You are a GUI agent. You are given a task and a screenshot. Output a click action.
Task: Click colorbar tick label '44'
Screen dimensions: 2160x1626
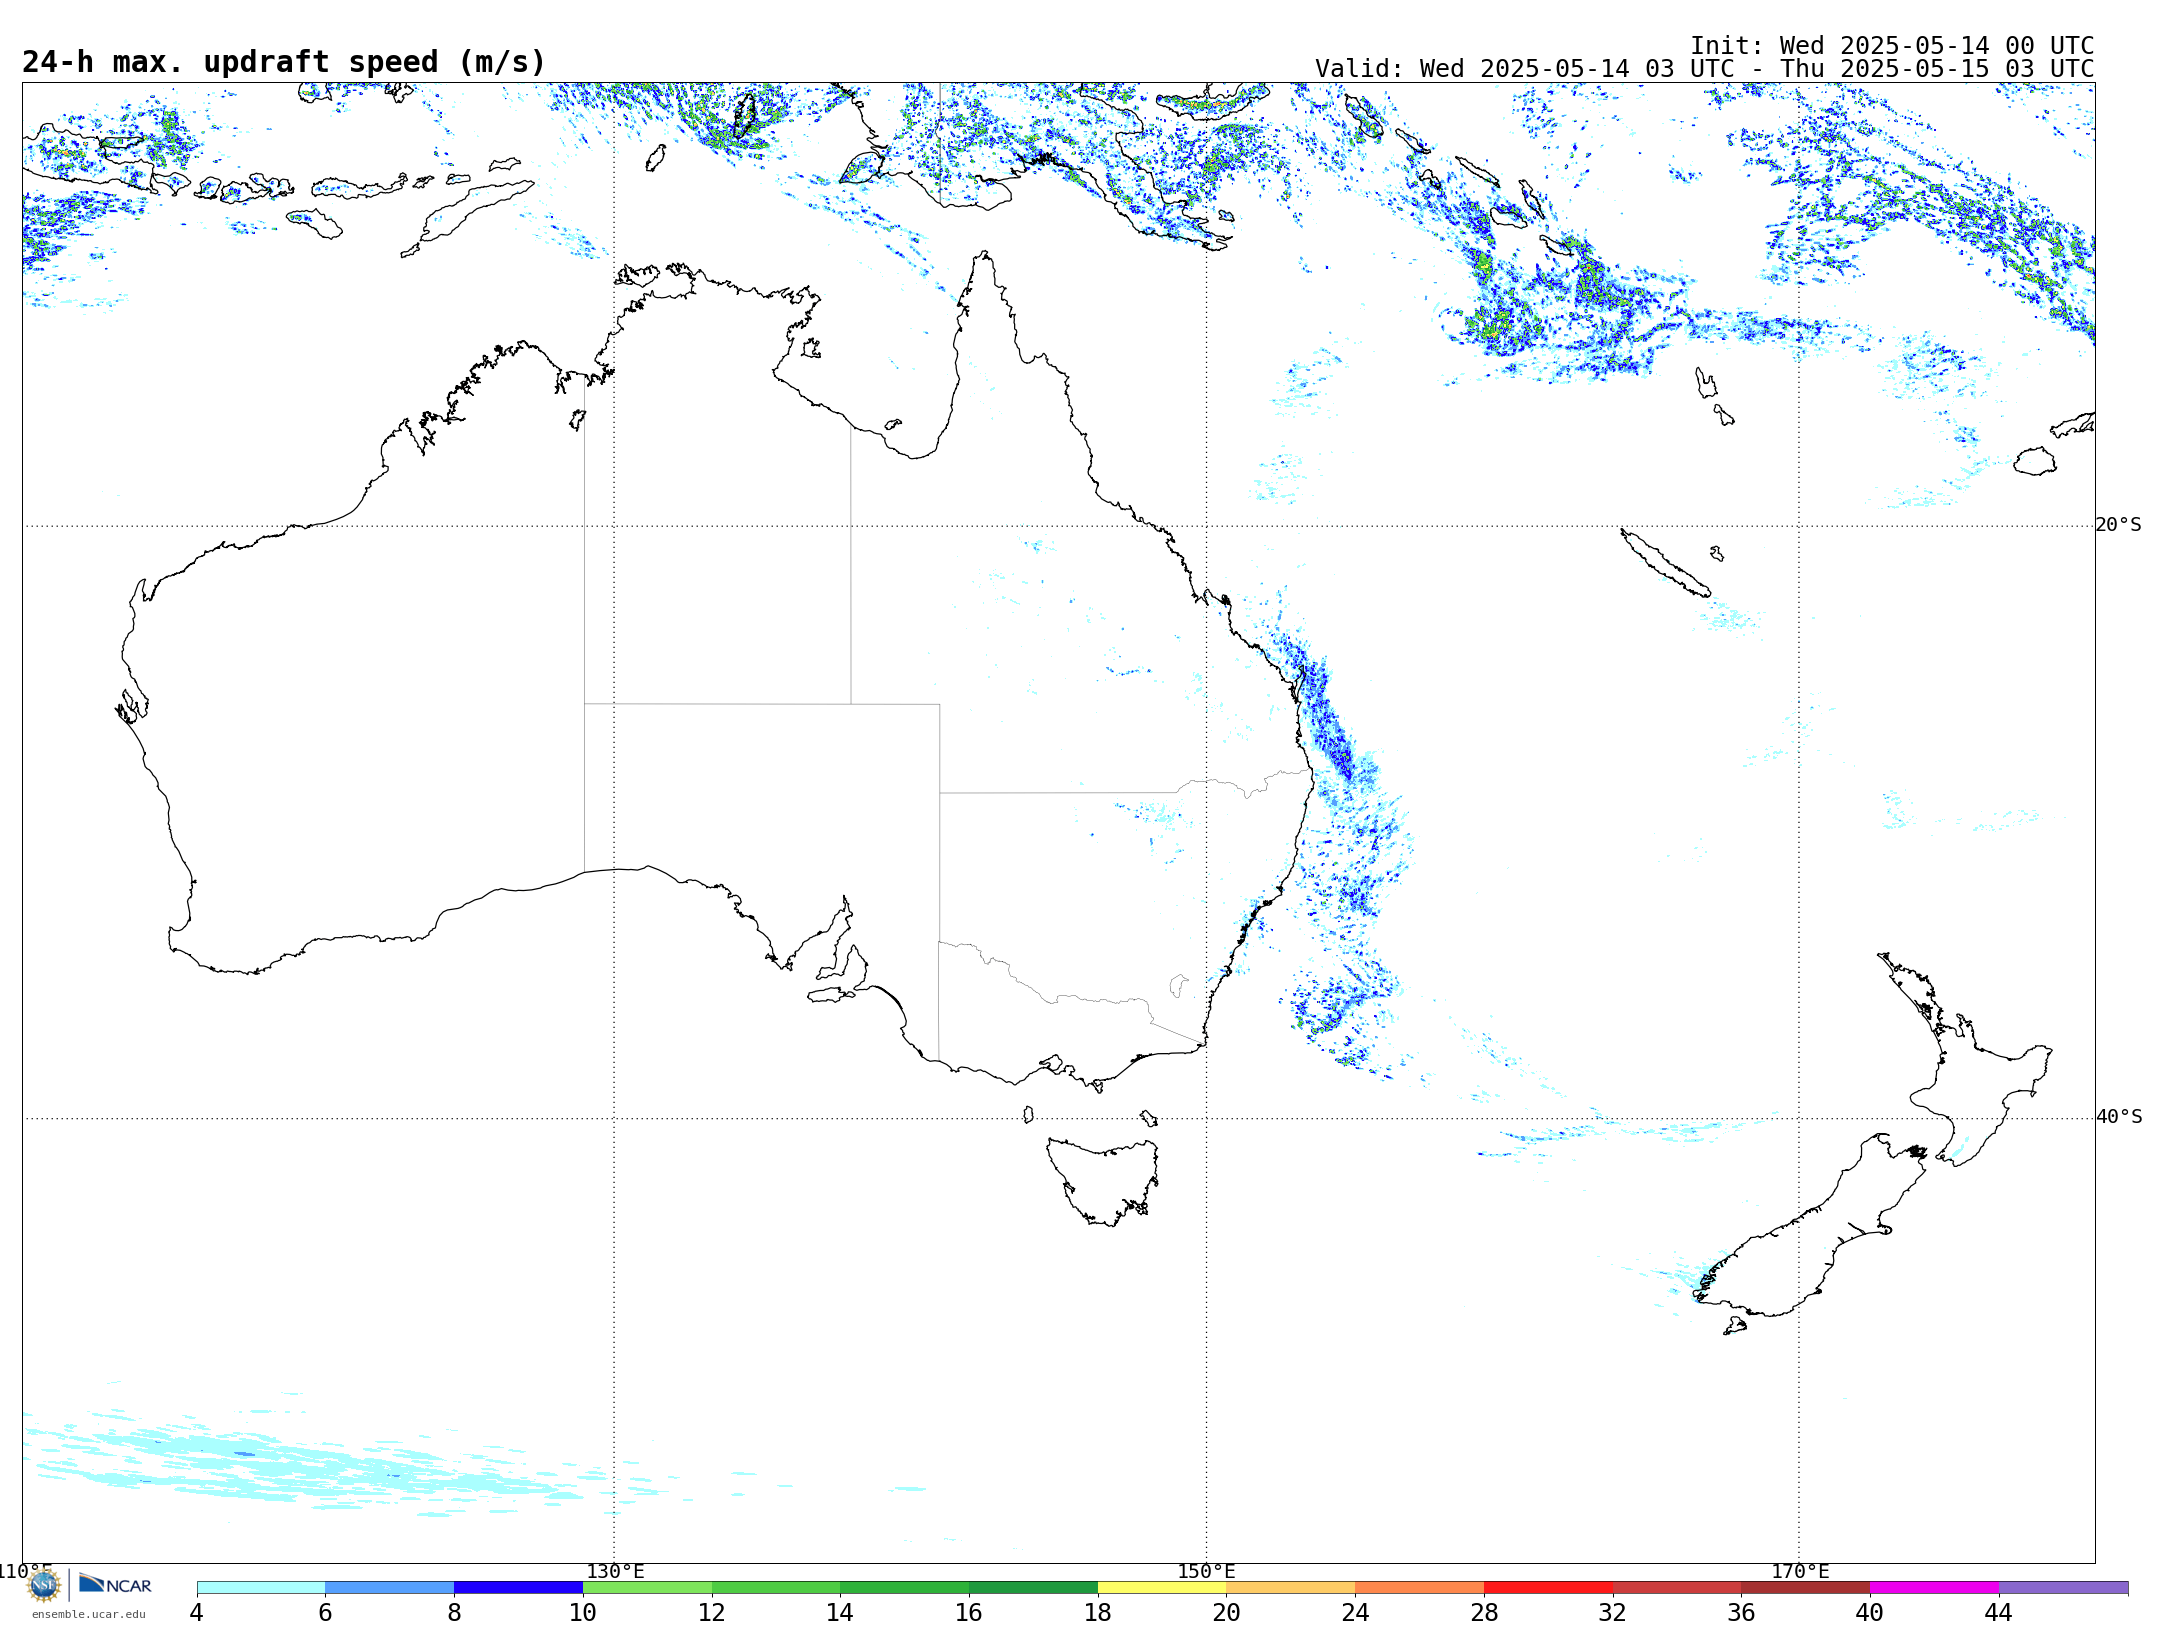[x=1999, y=1612]
